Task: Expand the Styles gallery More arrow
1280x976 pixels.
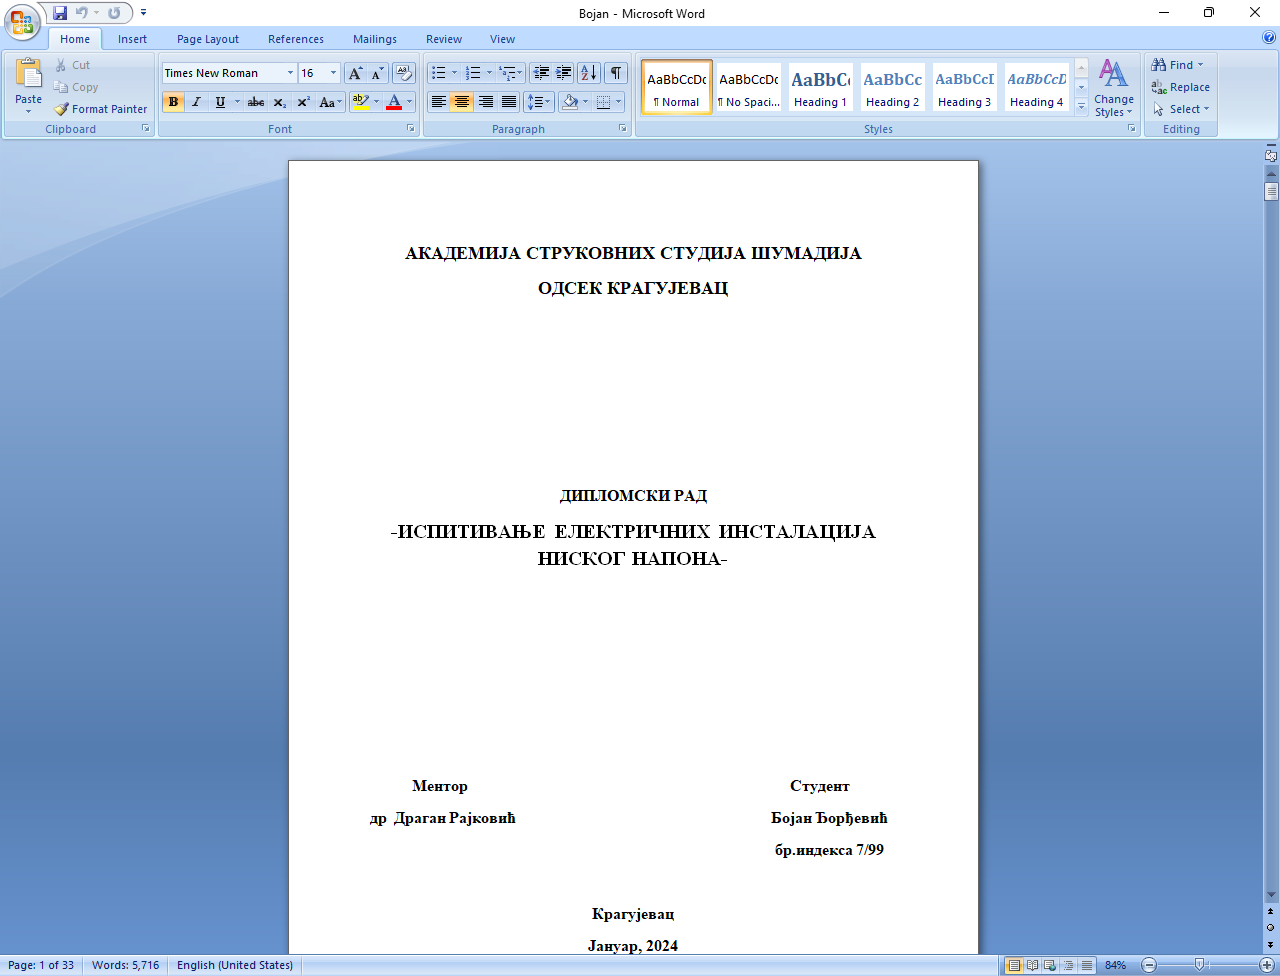Action: click(x=1081, y=107)
